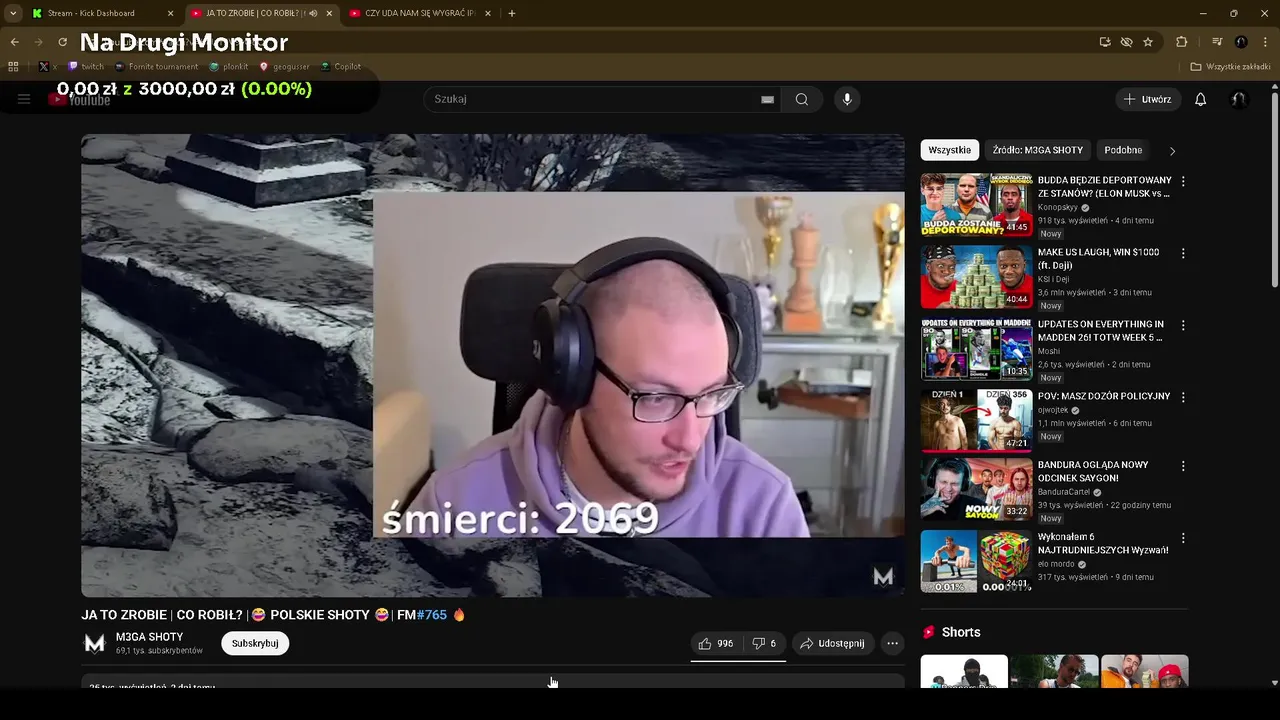The image size is (1280, 720).
Task: Open the Chrome apps grid in the bookmarks bar
Action: click(13, 67)
